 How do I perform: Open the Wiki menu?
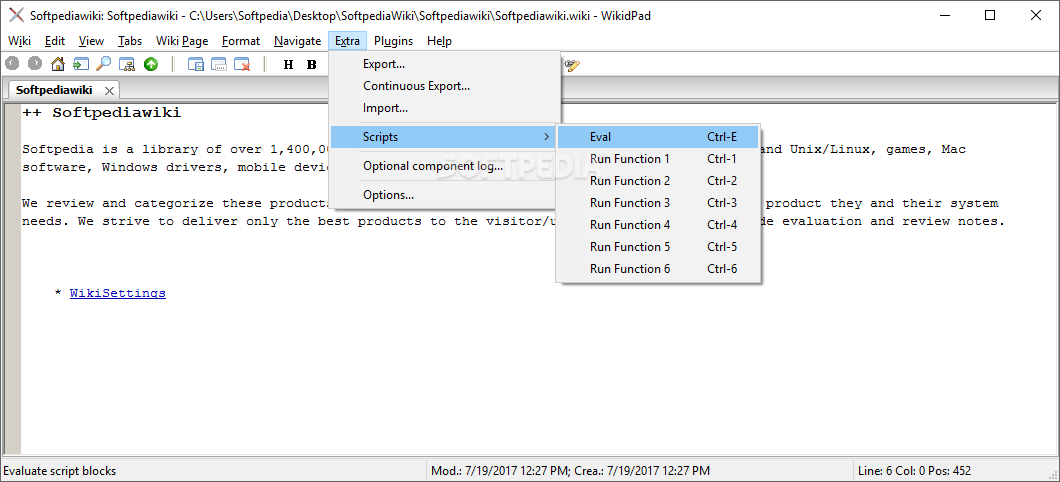pyautogui.click(x=19, y=41)
